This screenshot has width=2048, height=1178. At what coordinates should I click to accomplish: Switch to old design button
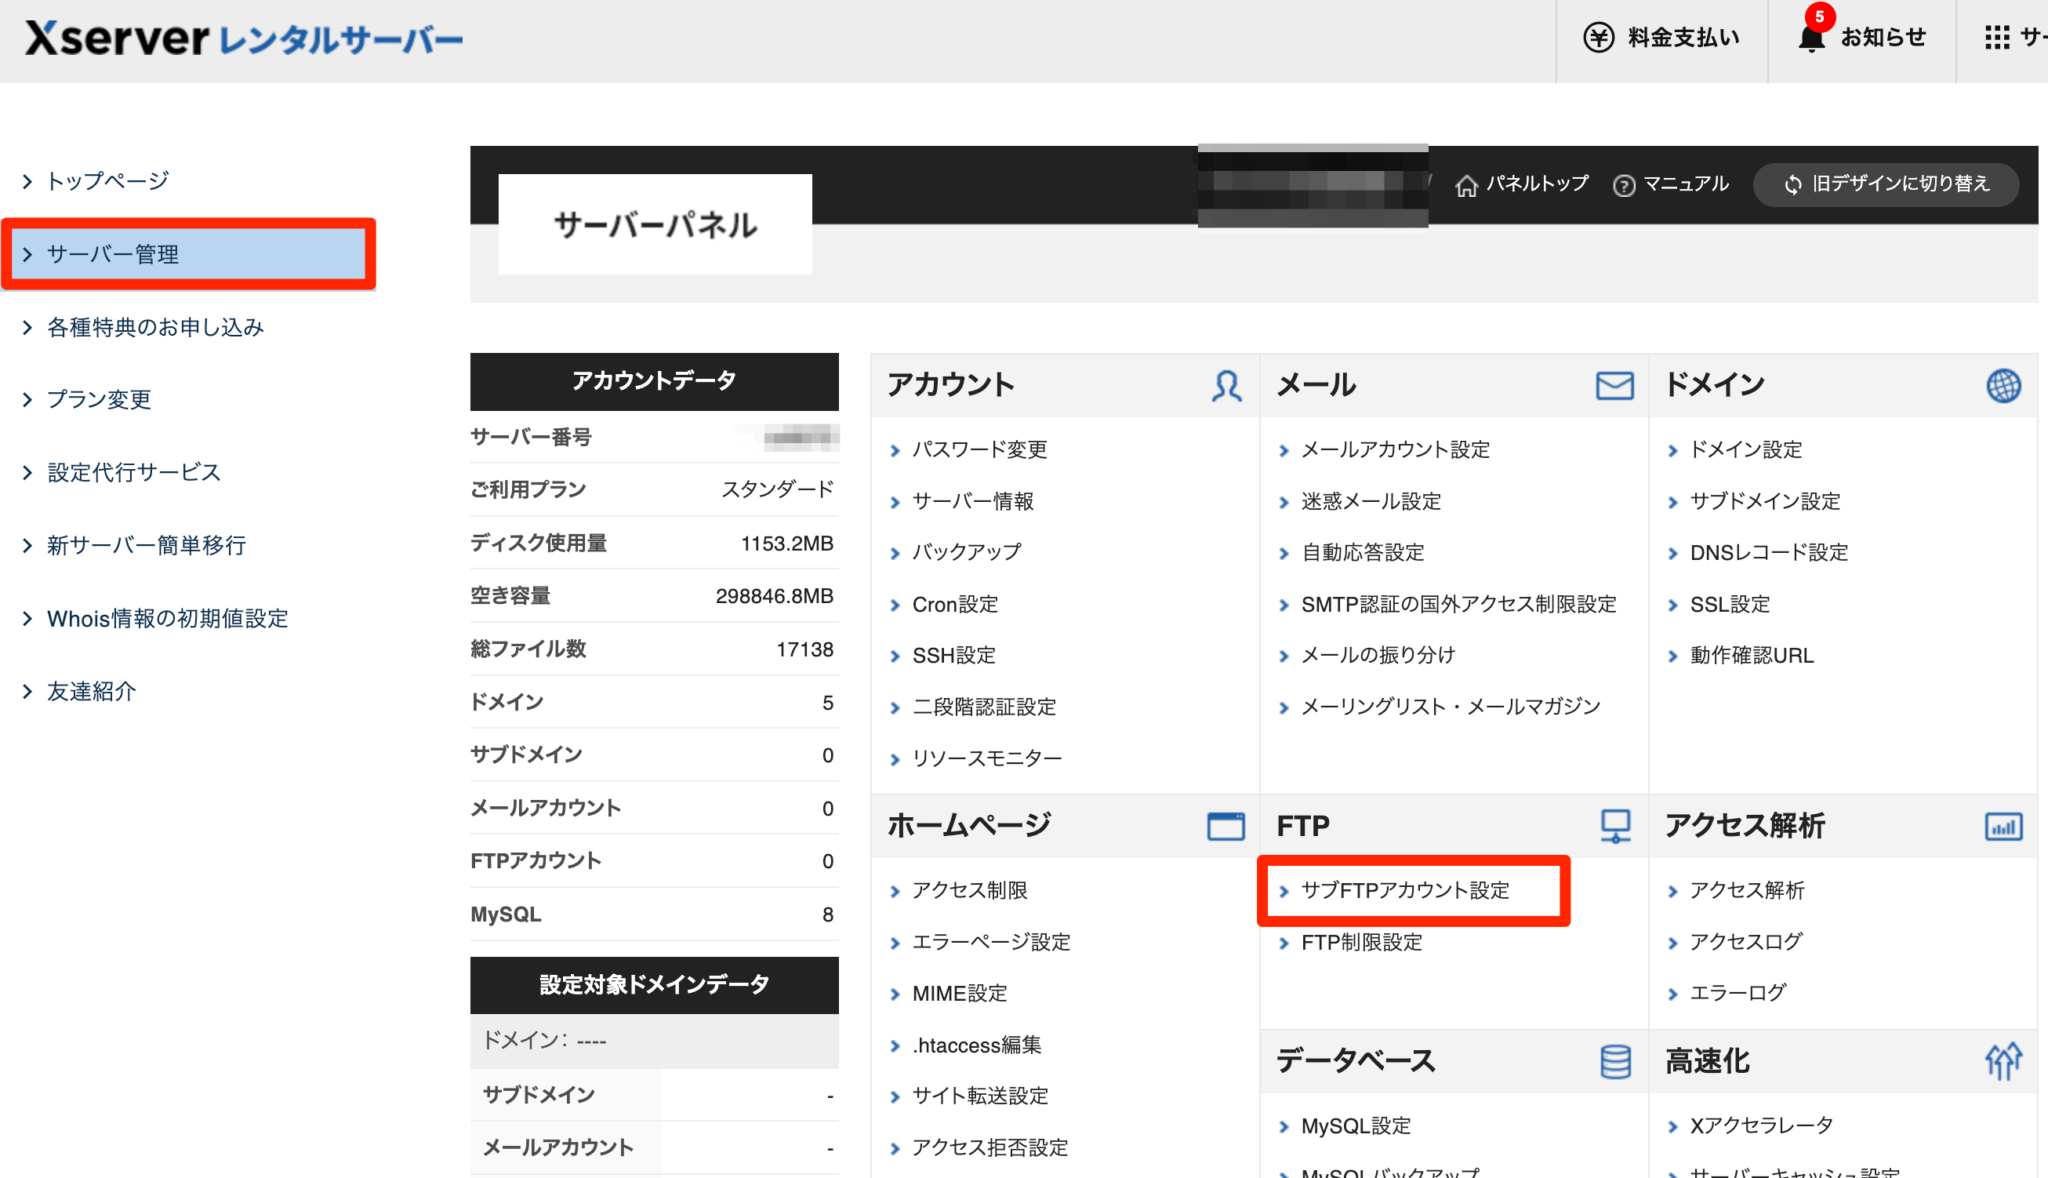(1886, 184)
